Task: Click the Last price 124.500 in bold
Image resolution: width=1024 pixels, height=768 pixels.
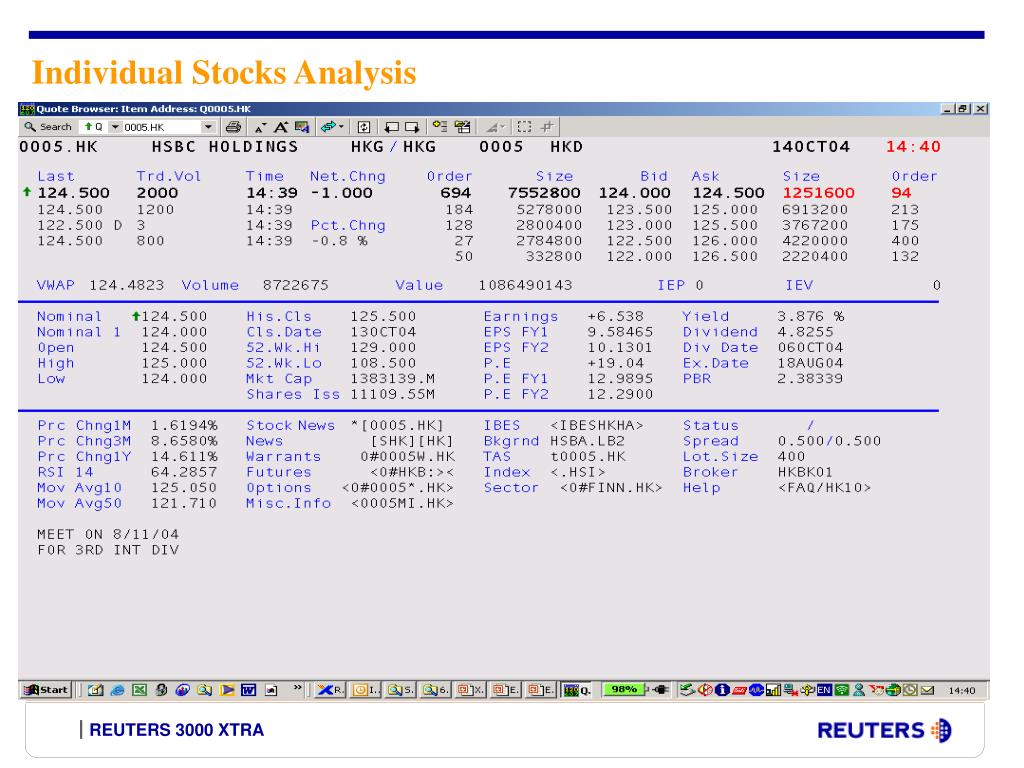Action: pos(73,193)
